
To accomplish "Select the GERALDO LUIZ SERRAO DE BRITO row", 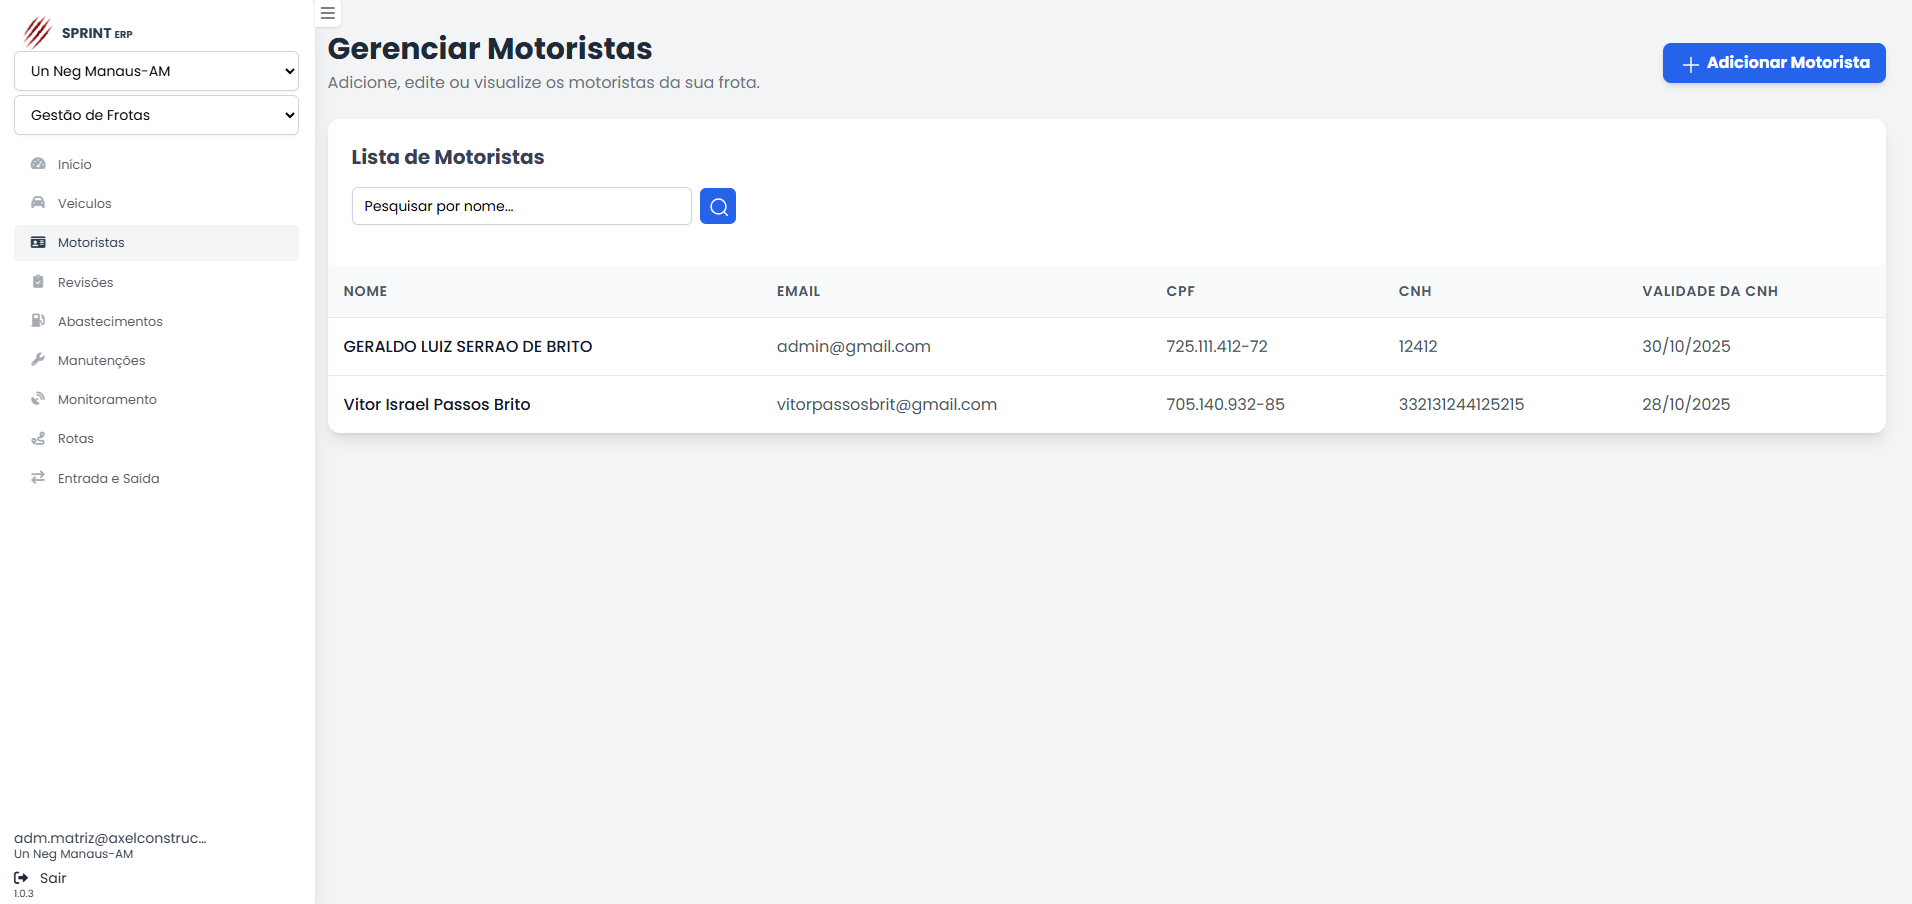I will (467, 347).
